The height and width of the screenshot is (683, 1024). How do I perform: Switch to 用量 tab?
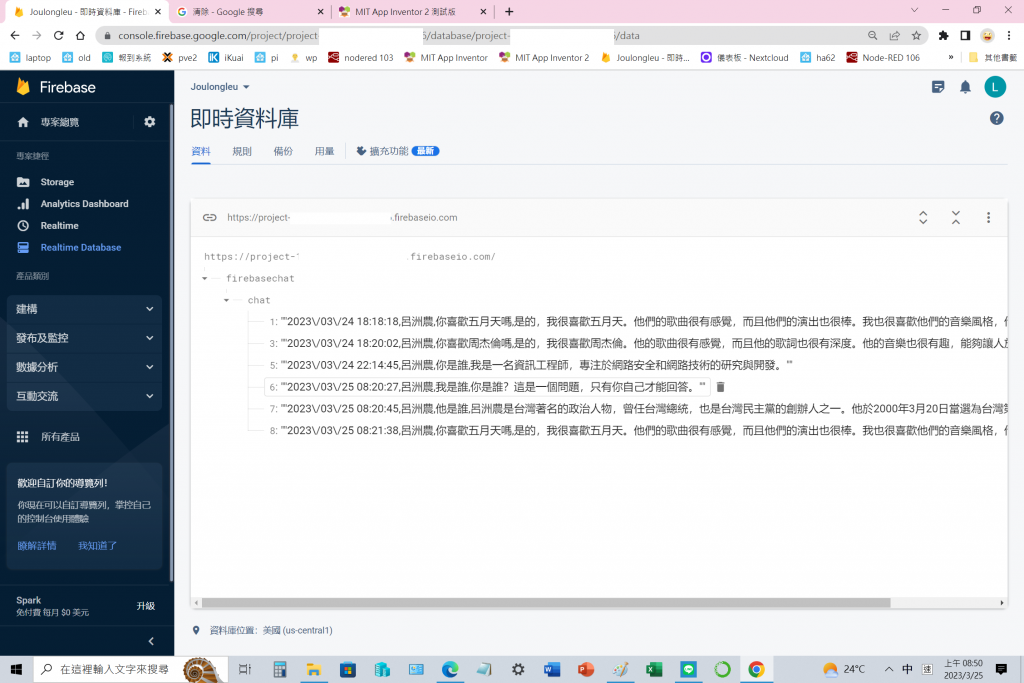pos(324,151)
